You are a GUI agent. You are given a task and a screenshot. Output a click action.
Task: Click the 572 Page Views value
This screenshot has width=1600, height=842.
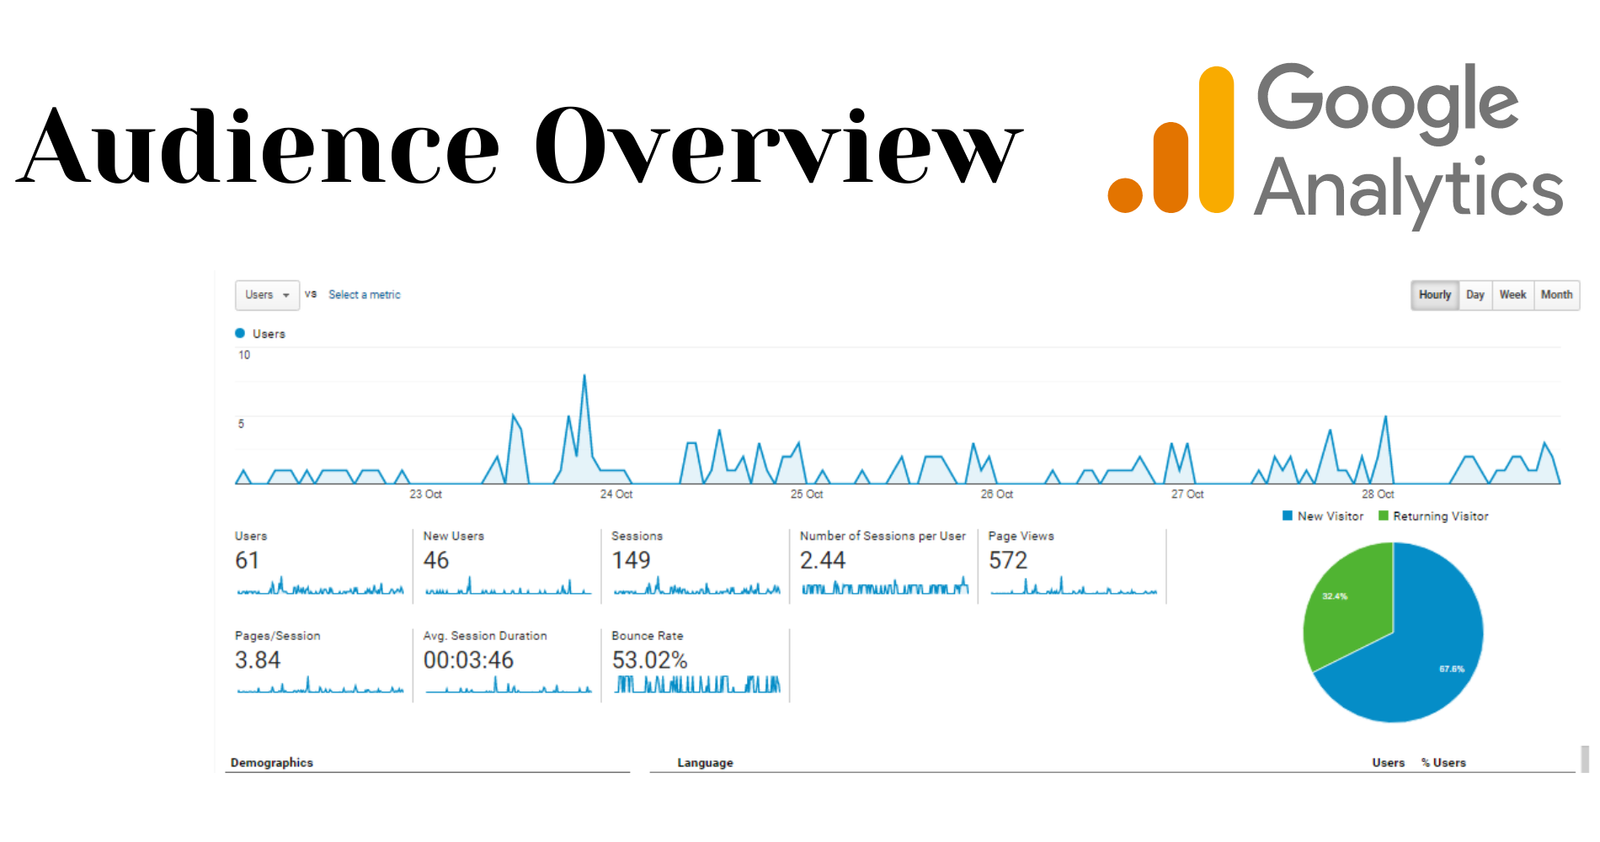pyautogui.click(x=1008, y=561)
